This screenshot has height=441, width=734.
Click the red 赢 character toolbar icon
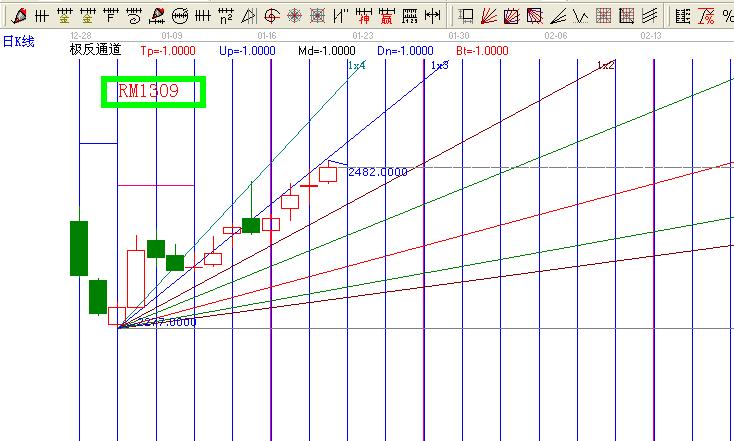386,15
